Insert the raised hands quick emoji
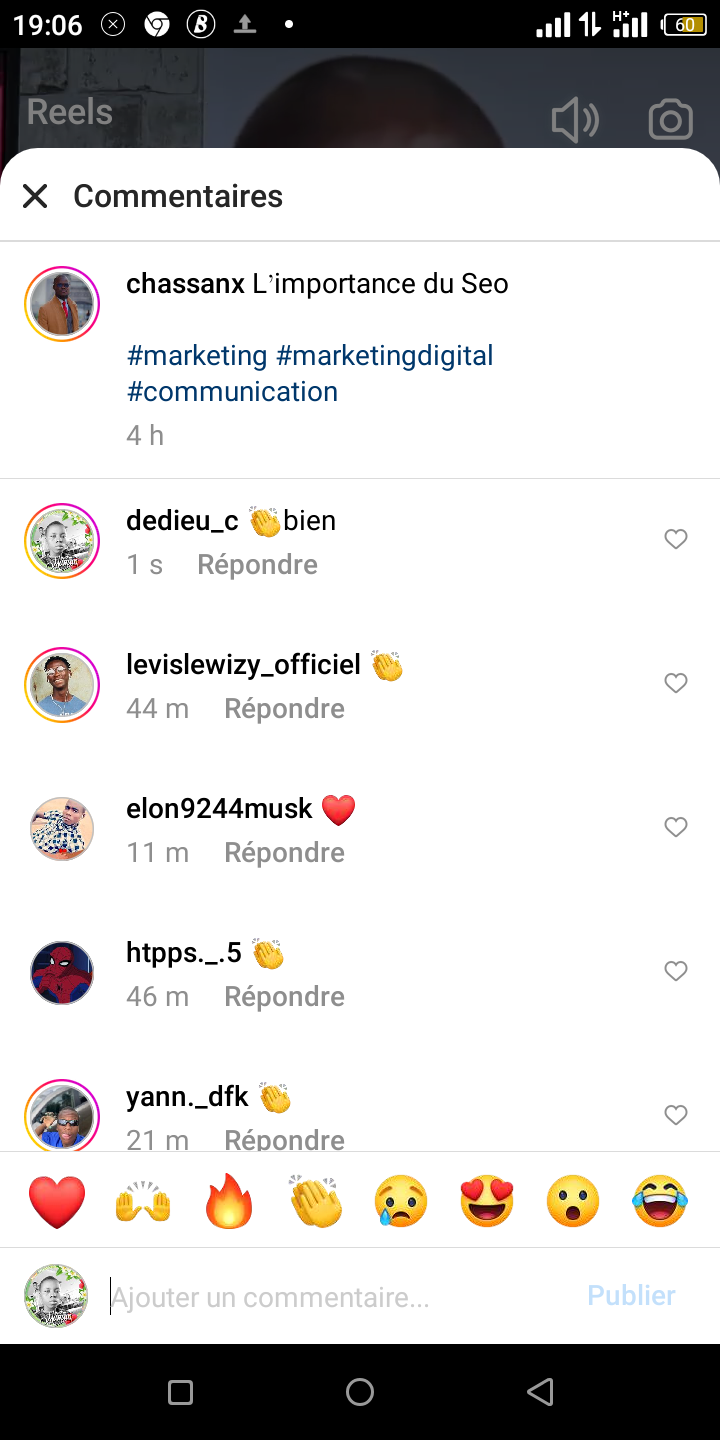This screenshot has width=720, height=1440. click(x=143, y=1201)
